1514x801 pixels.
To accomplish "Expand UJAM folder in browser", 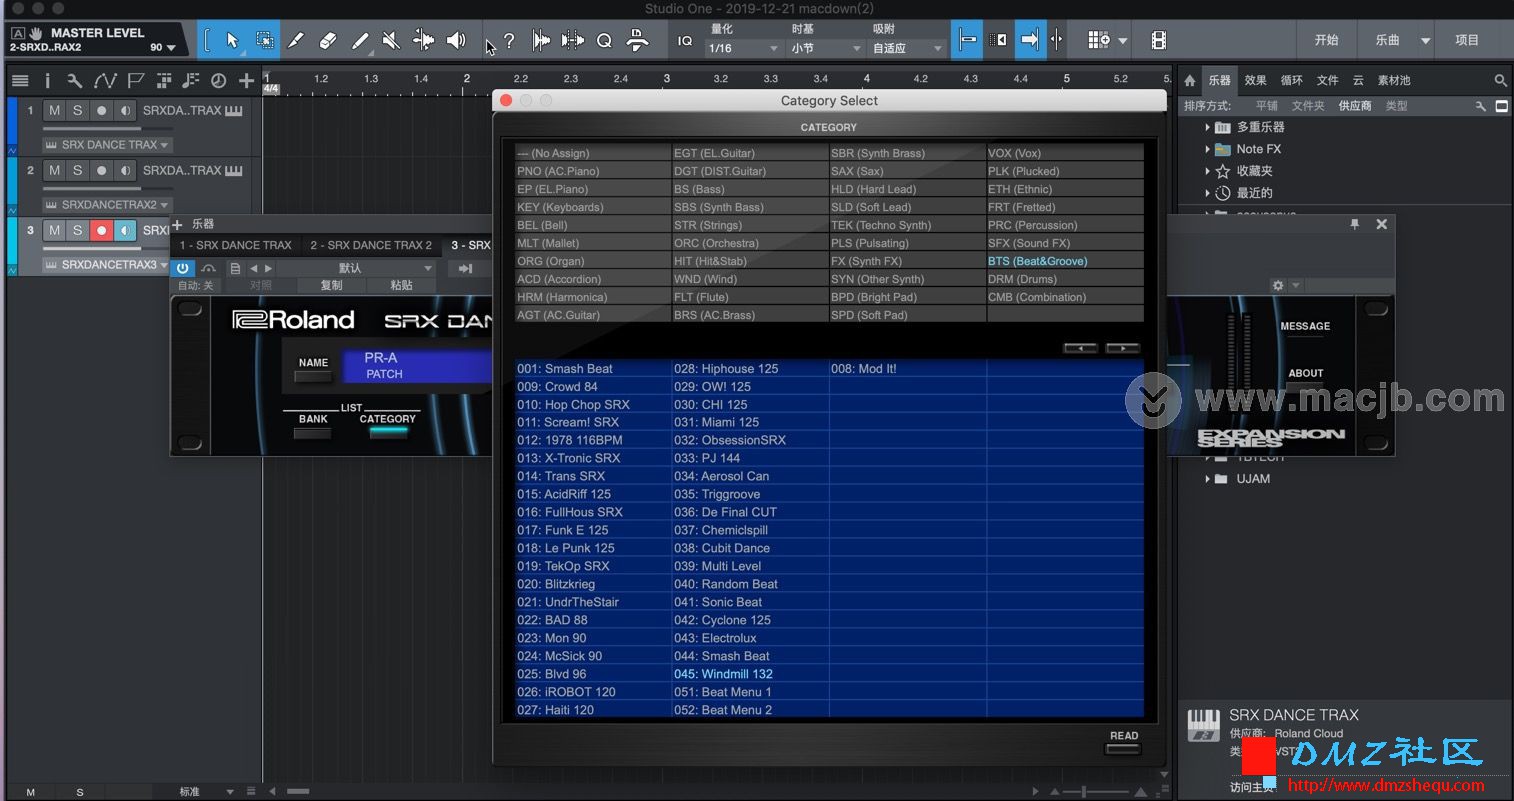I will coord(1207,479).
